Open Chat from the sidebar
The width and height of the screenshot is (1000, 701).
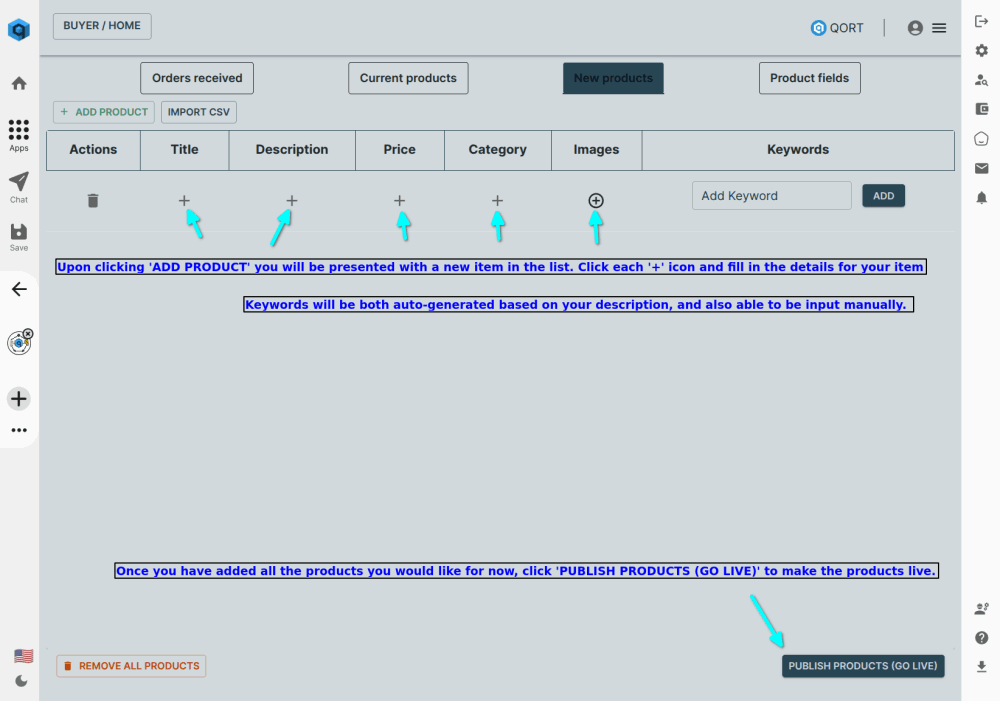click(x=19, y=186)
